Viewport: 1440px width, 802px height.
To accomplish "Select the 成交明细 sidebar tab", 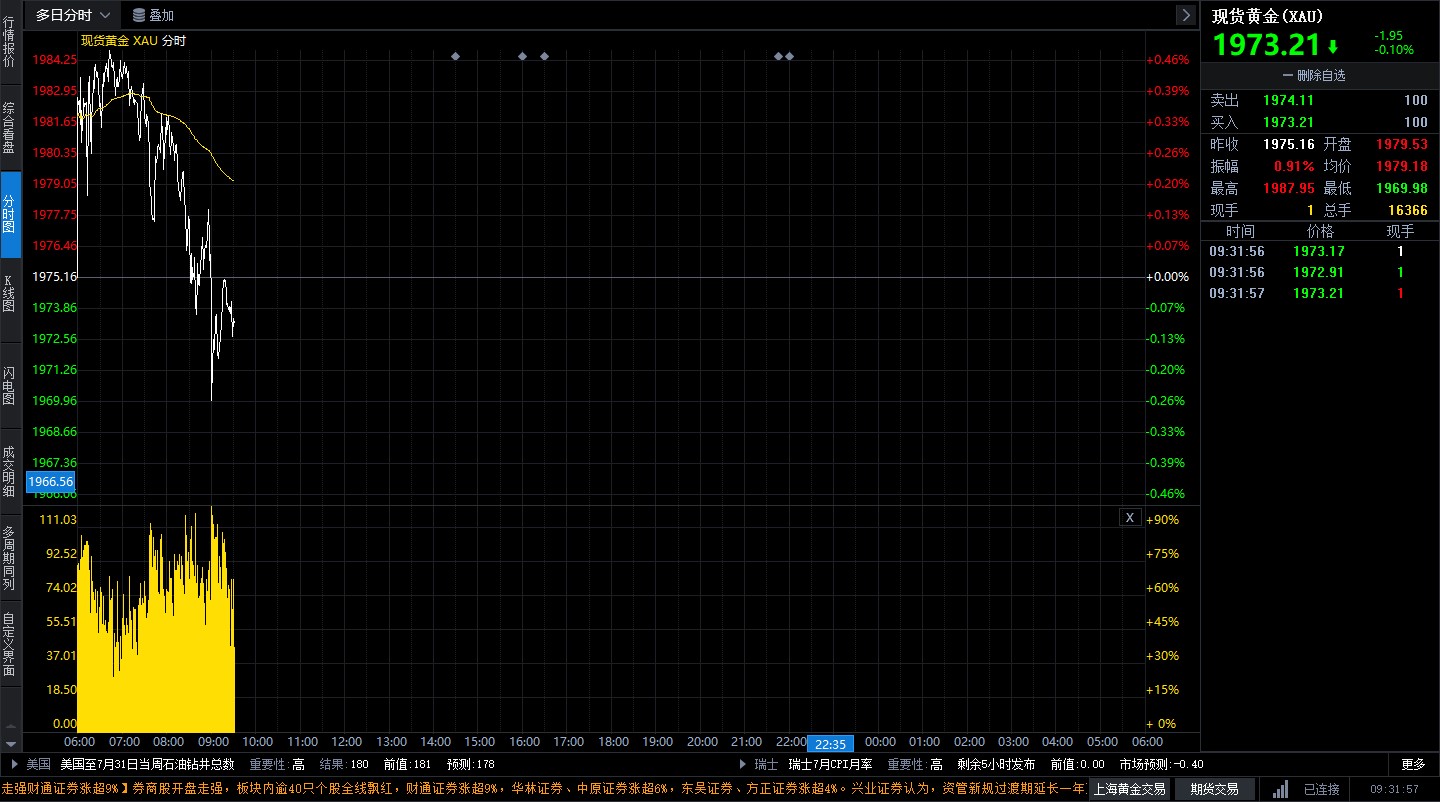I will tap(10, 471).
